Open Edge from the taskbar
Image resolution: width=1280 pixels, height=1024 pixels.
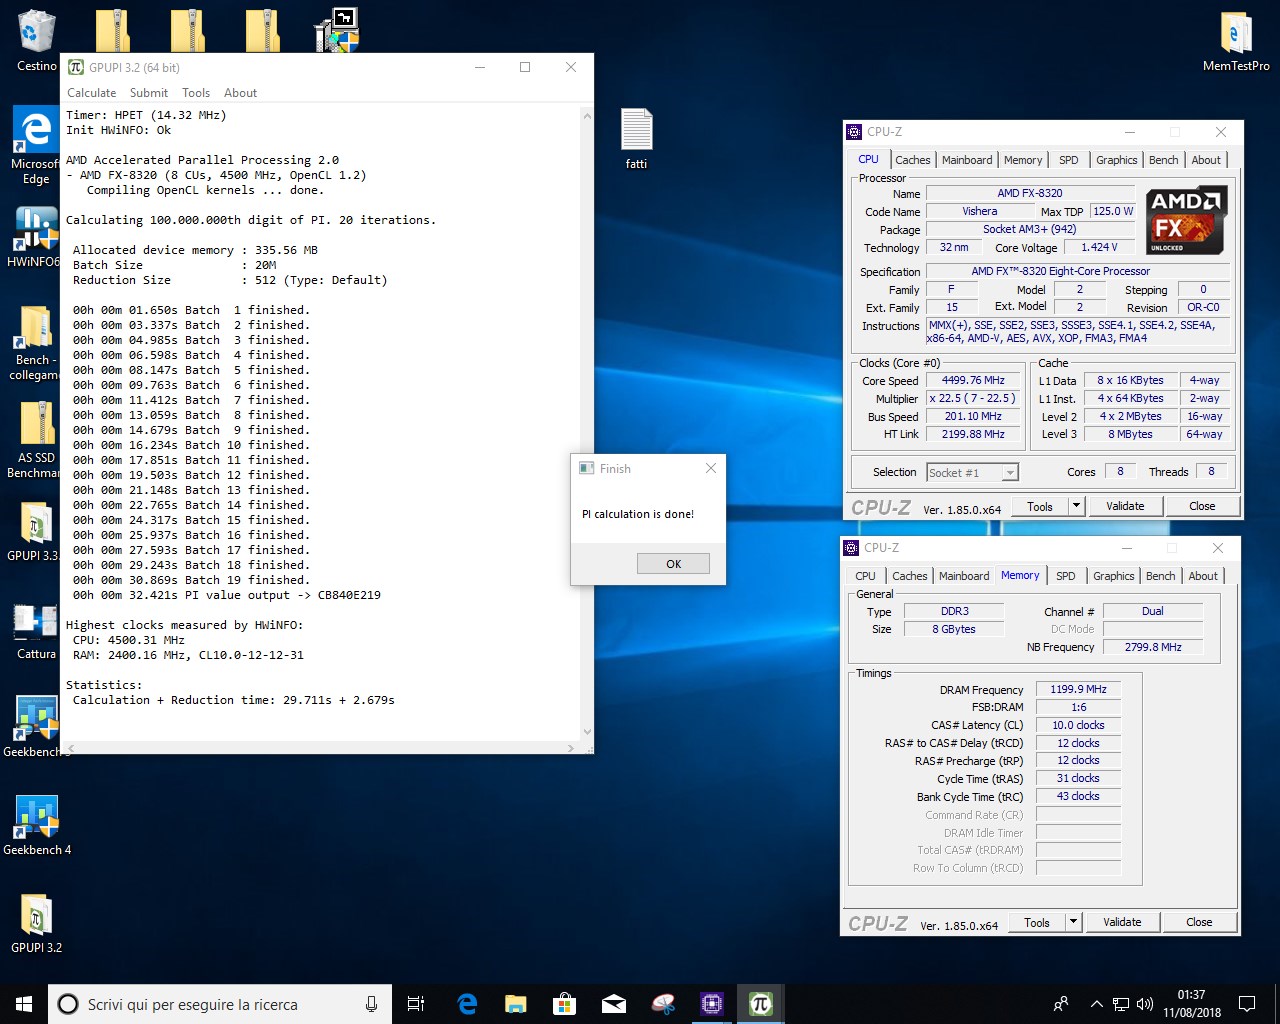(467, 1004)
